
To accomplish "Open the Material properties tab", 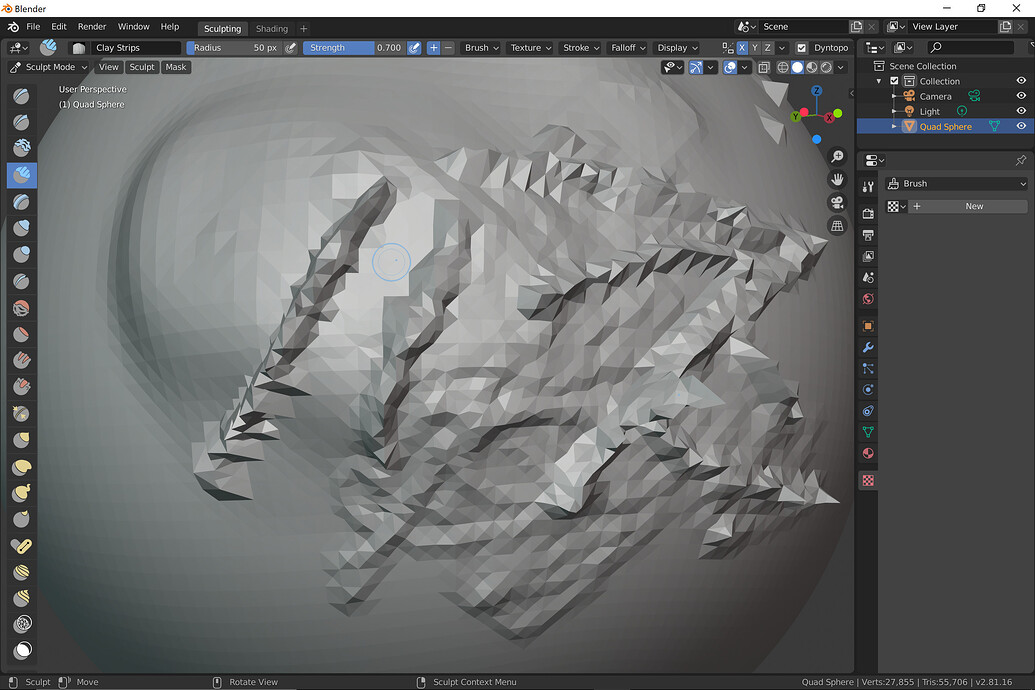I will pyautogui.click(x=868, y=454).
